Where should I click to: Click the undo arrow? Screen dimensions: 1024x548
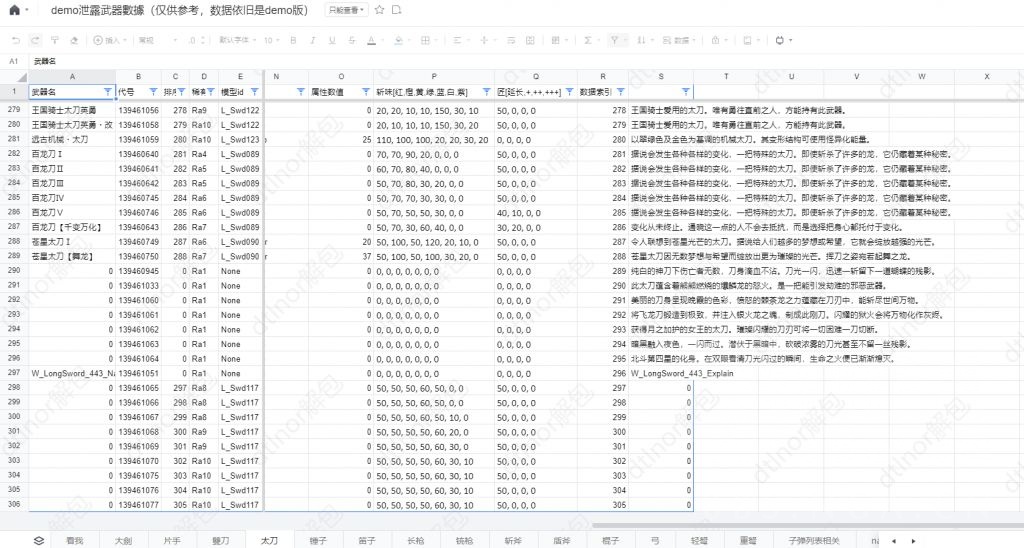(x=16, y=40)
